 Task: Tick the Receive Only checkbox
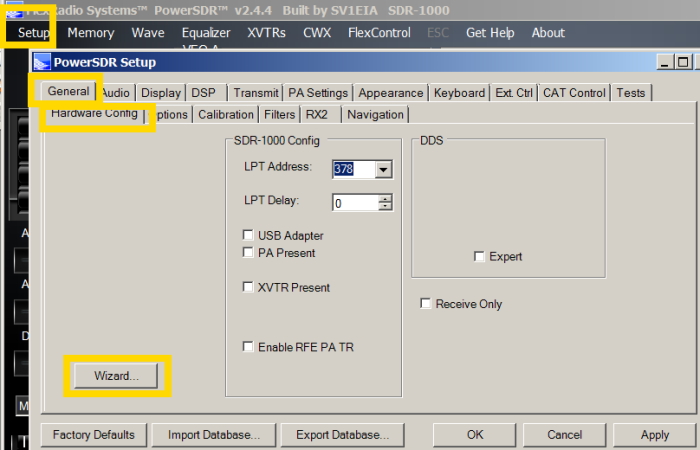[x=425, y=304]
